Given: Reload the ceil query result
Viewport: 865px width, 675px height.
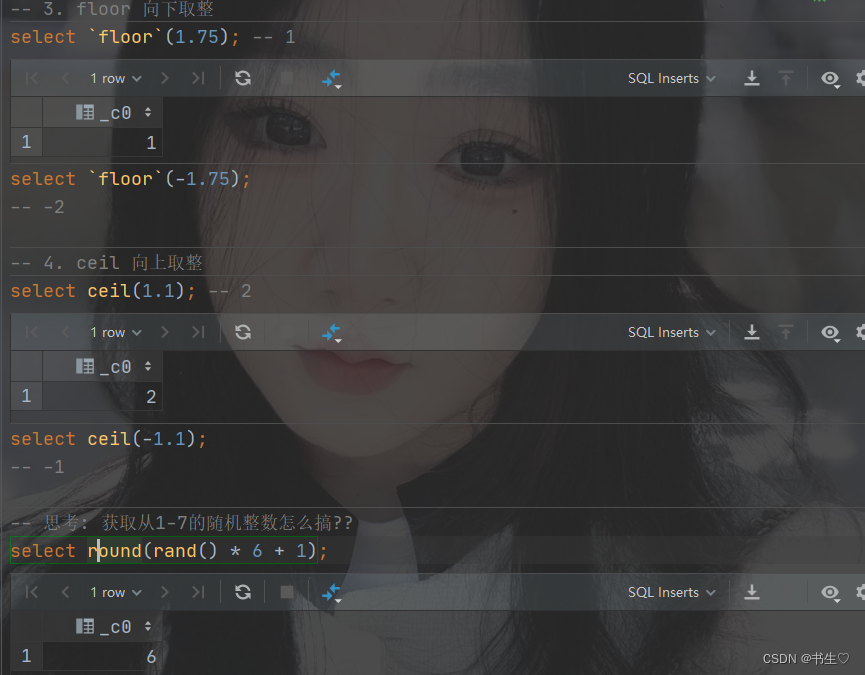Looking at the screenshot, I should pos(243,332).
